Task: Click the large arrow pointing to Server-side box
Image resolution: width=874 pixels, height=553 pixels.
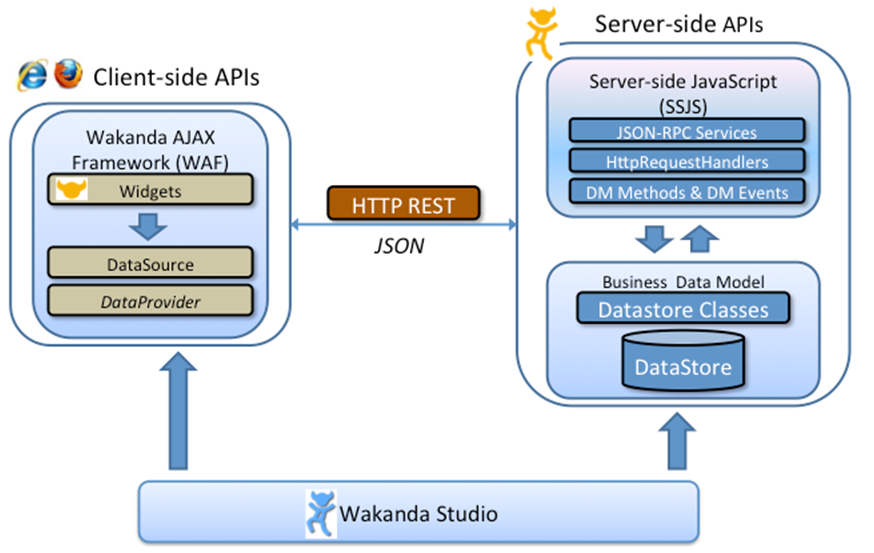Action: [x=677, y=441]
